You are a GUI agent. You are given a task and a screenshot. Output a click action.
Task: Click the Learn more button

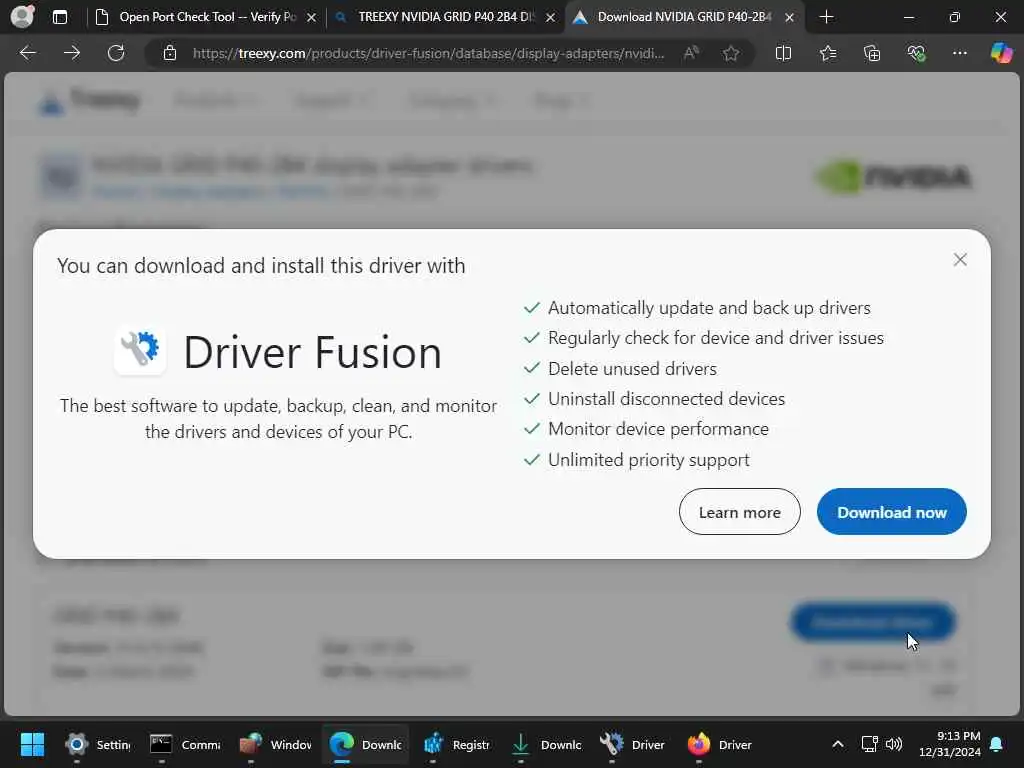click(739, 512)
